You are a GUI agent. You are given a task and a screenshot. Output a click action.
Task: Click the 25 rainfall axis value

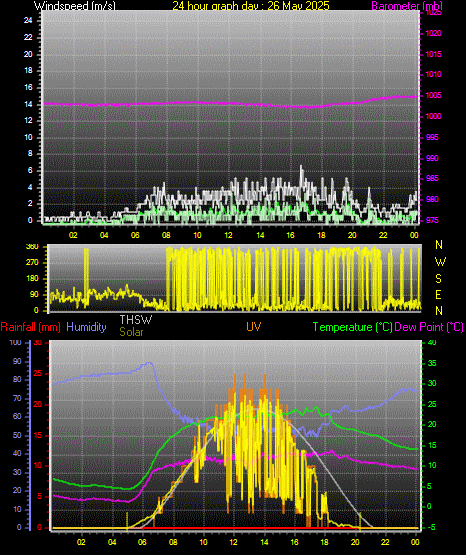pos(38,373)
